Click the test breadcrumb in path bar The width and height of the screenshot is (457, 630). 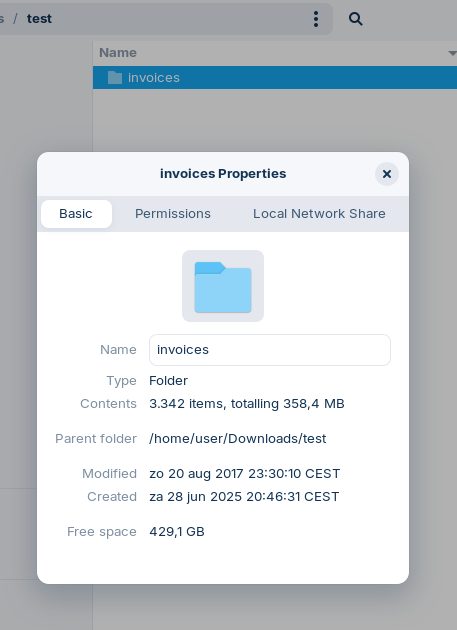[x=39, y=19]
